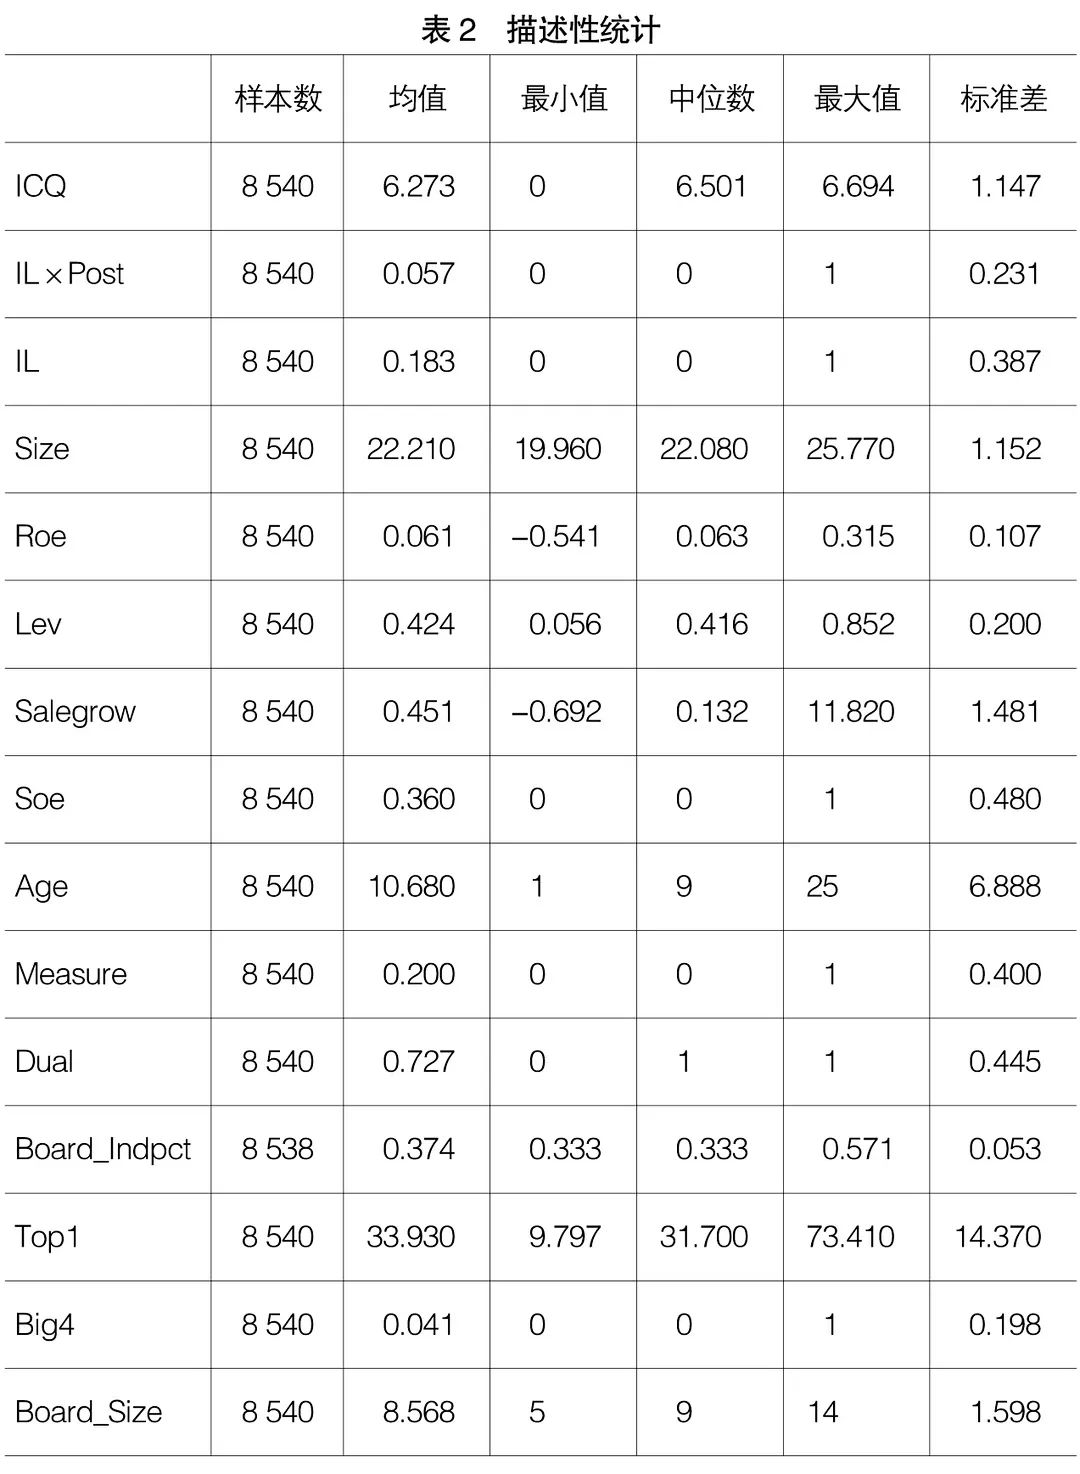The height and width of the screenshot is (1474, 1080).
Task: Click the 标准差 column header
Action: [x=1003, y=99]
